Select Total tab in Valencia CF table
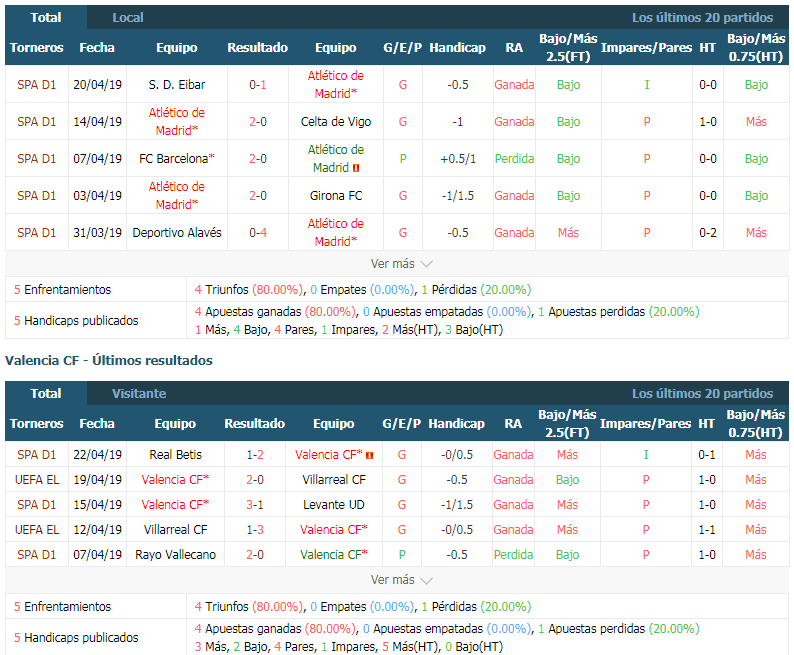794x655 pixels. coord(46,393)
